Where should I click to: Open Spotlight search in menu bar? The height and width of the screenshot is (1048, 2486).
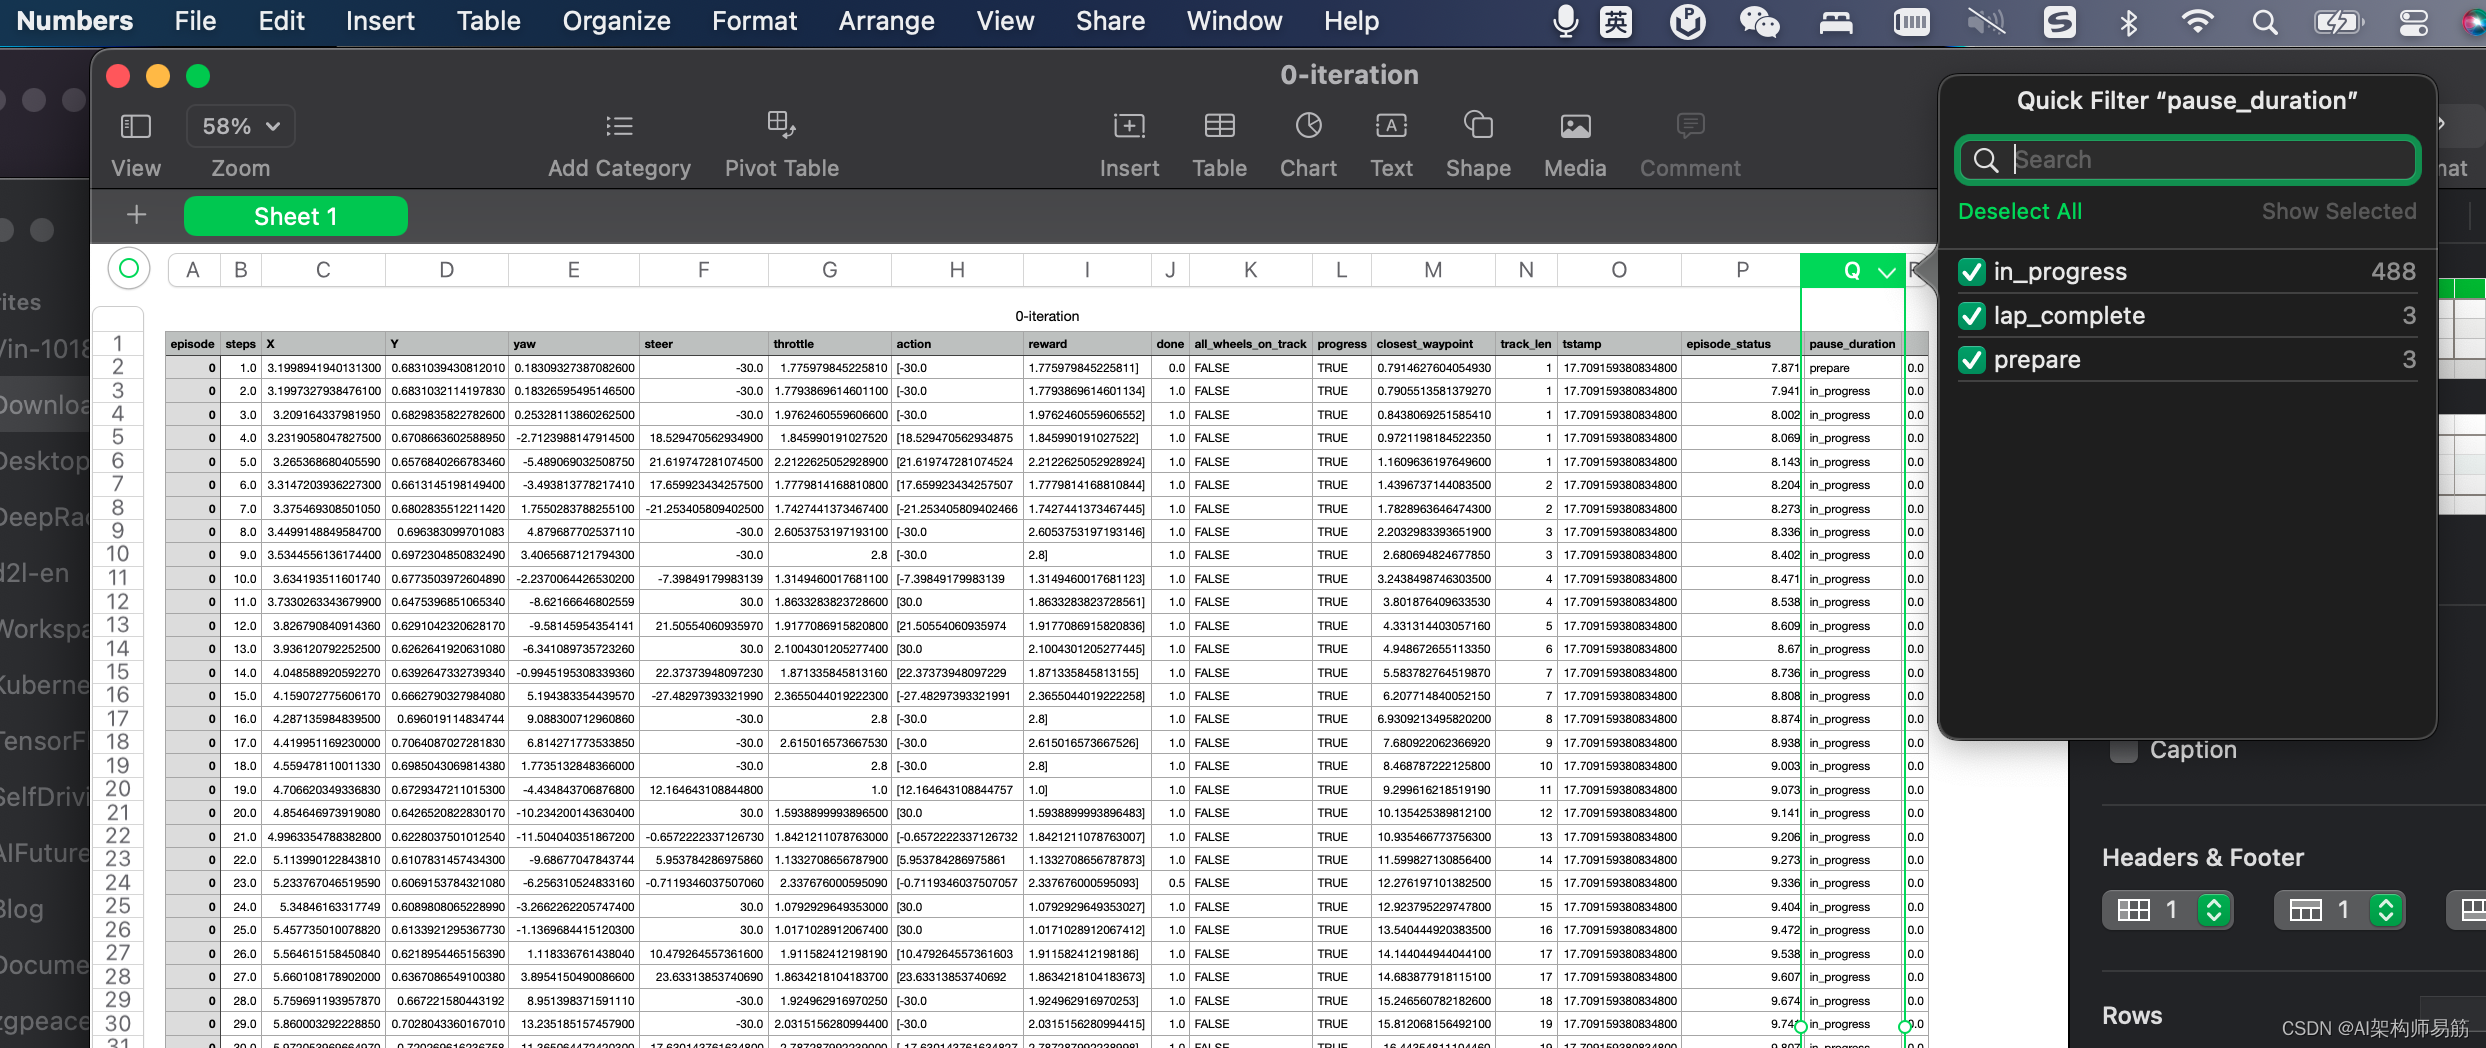coord(2264,21)
